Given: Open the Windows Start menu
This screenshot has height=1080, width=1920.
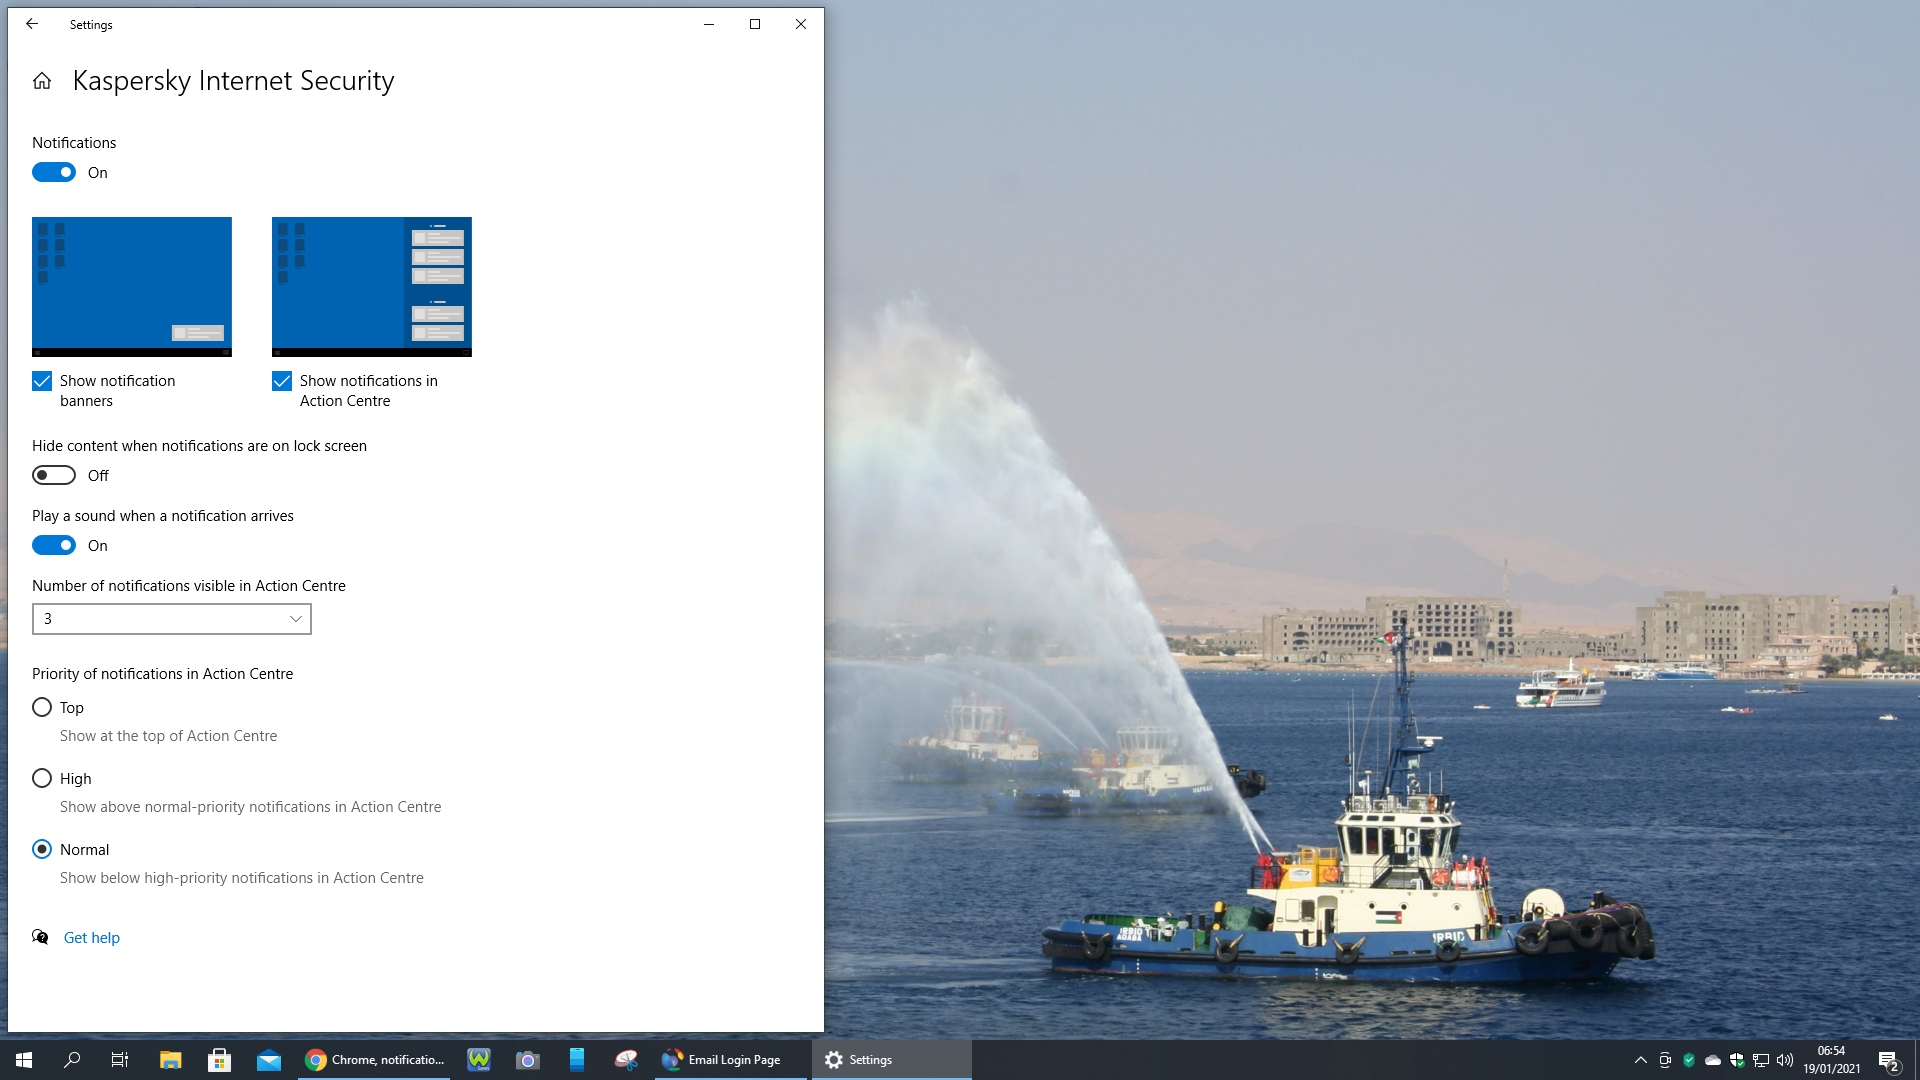Looking at the screenshot, I should point(24,1060).
